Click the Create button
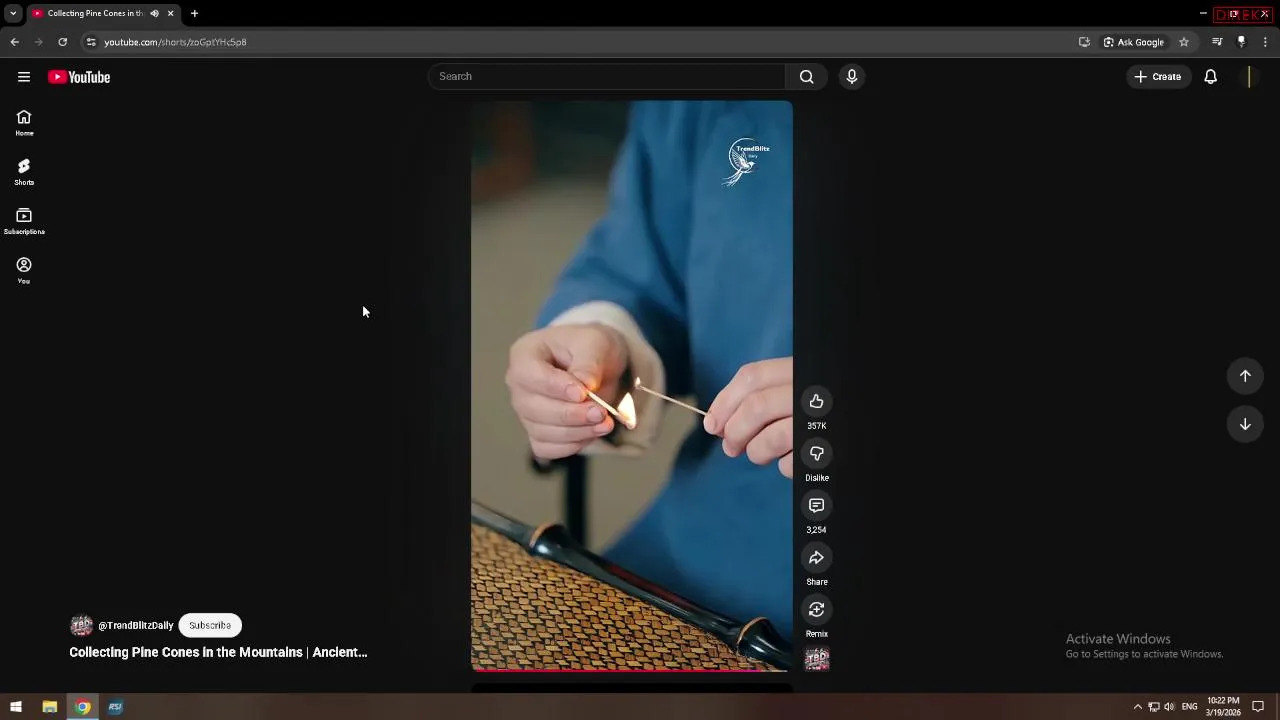 1158,77
